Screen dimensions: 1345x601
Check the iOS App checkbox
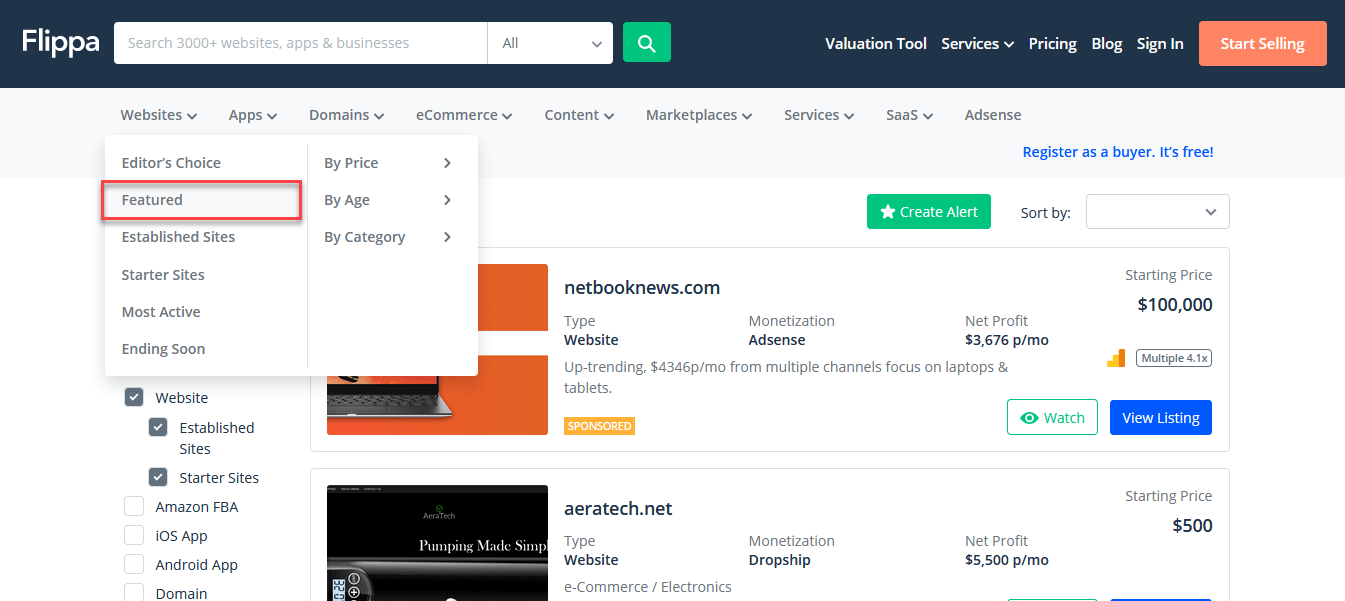point(134,535)
